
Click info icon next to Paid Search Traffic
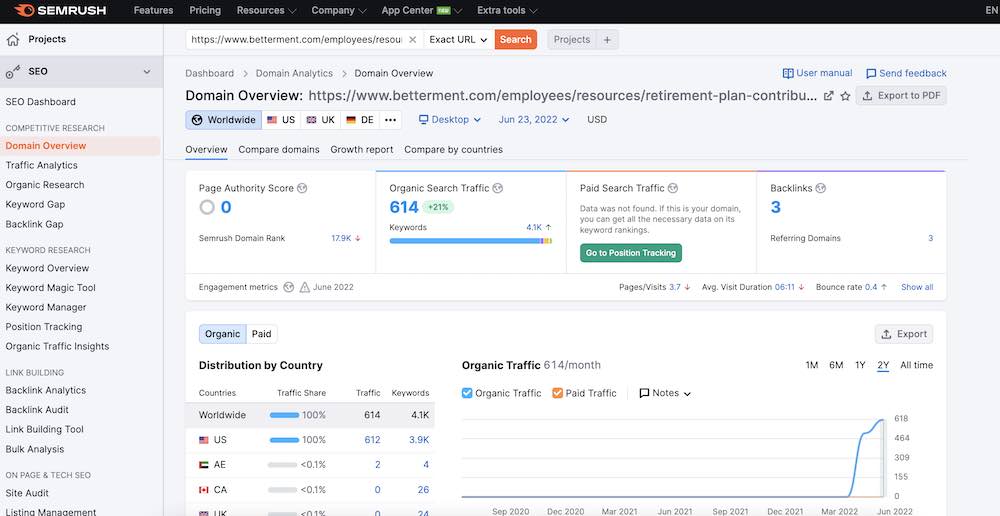(x=673, y=188)
